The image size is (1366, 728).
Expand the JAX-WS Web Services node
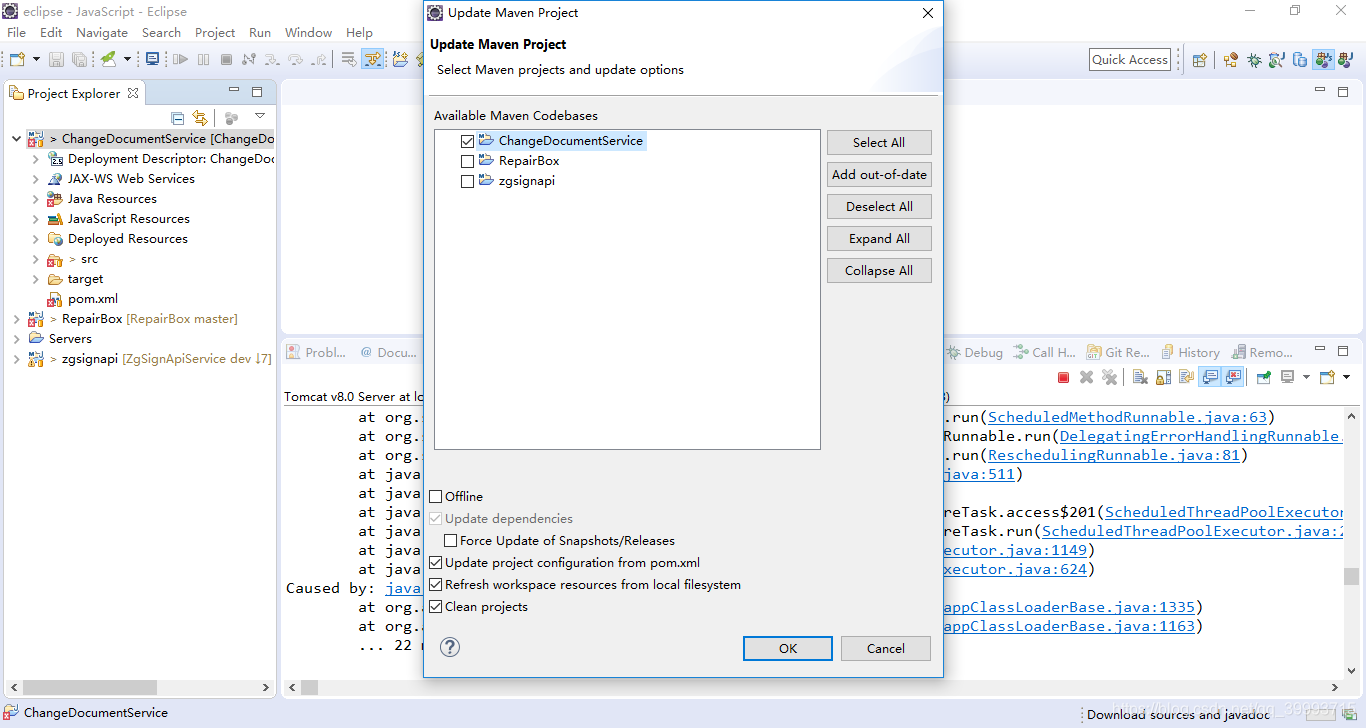pos(36,179)
